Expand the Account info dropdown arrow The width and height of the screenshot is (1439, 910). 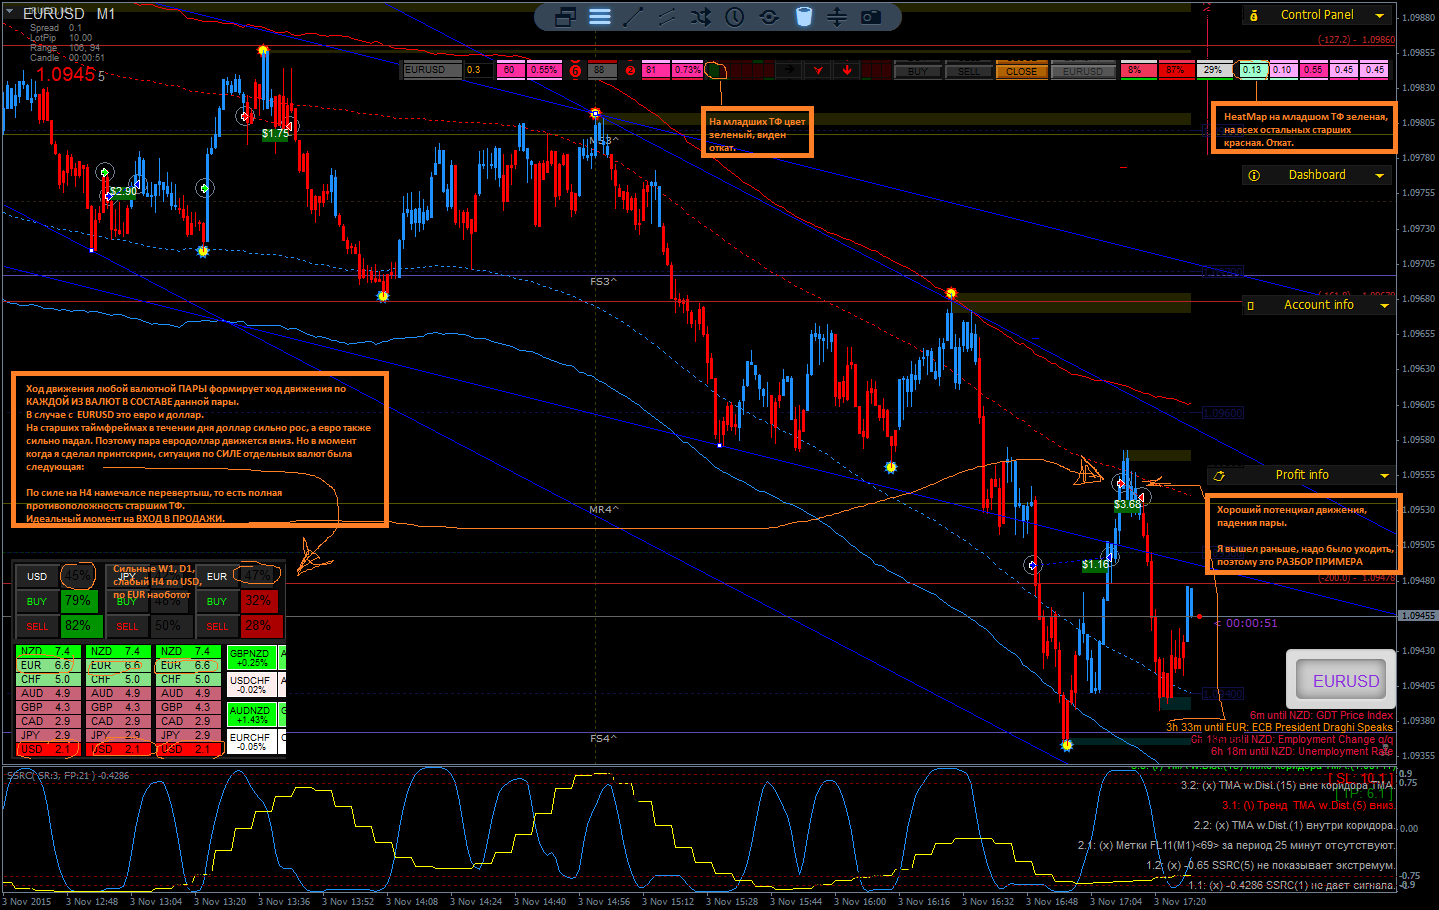[x=1384, y=306]
